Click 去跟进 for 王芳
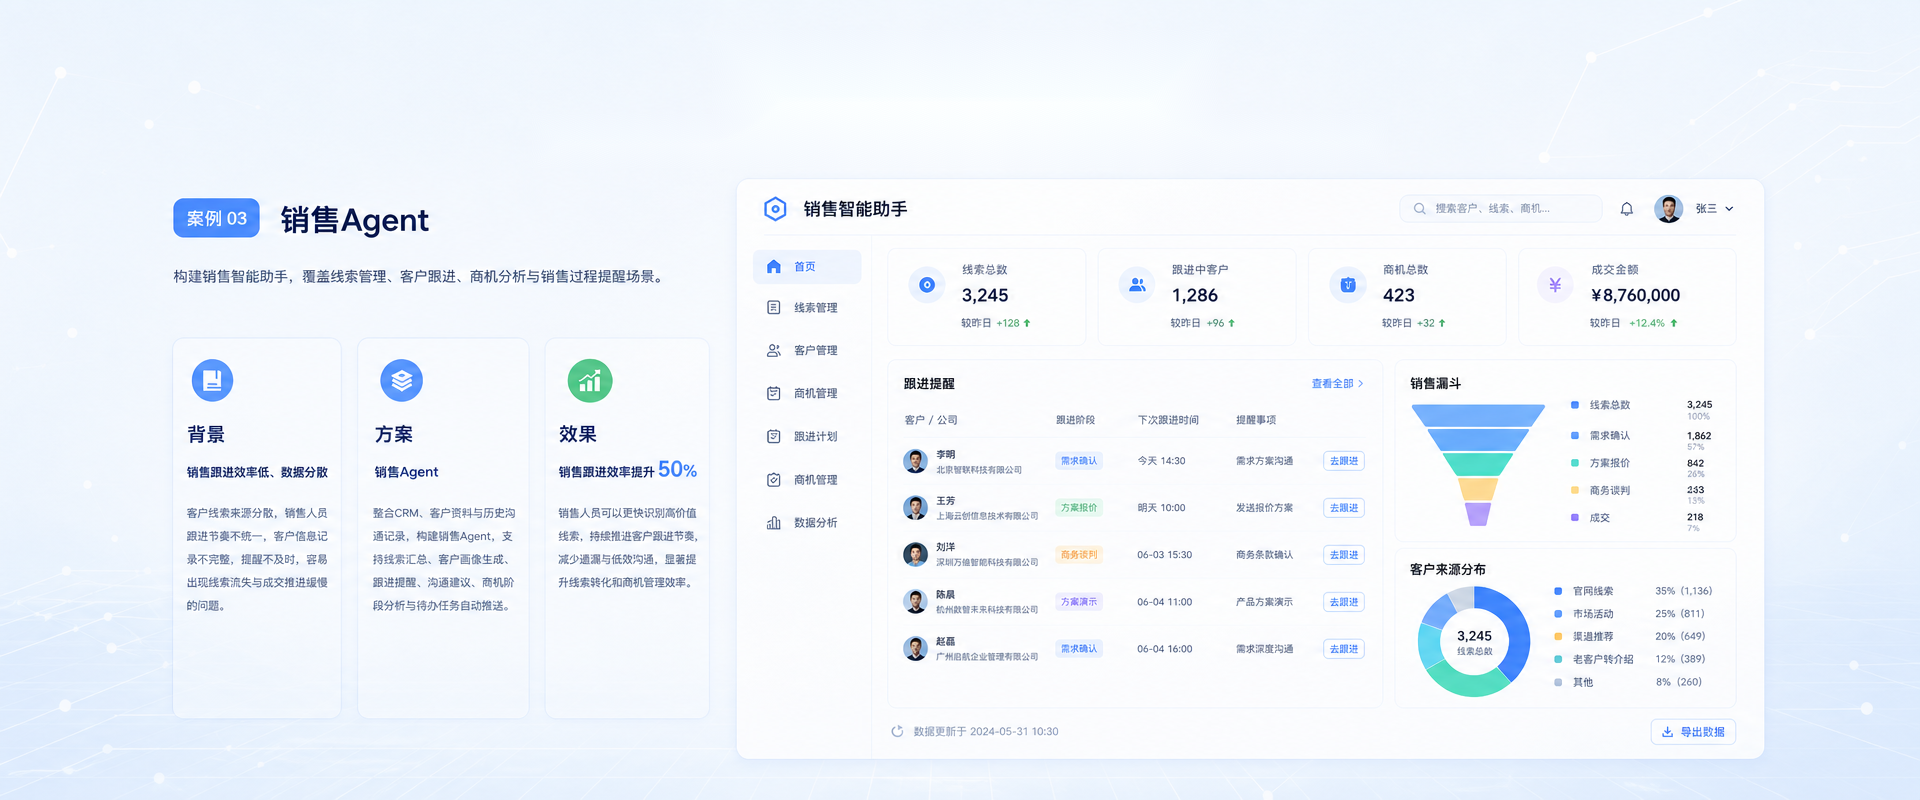The height and width of the screenshot is (800, 1920). [x=1344, y=508]
